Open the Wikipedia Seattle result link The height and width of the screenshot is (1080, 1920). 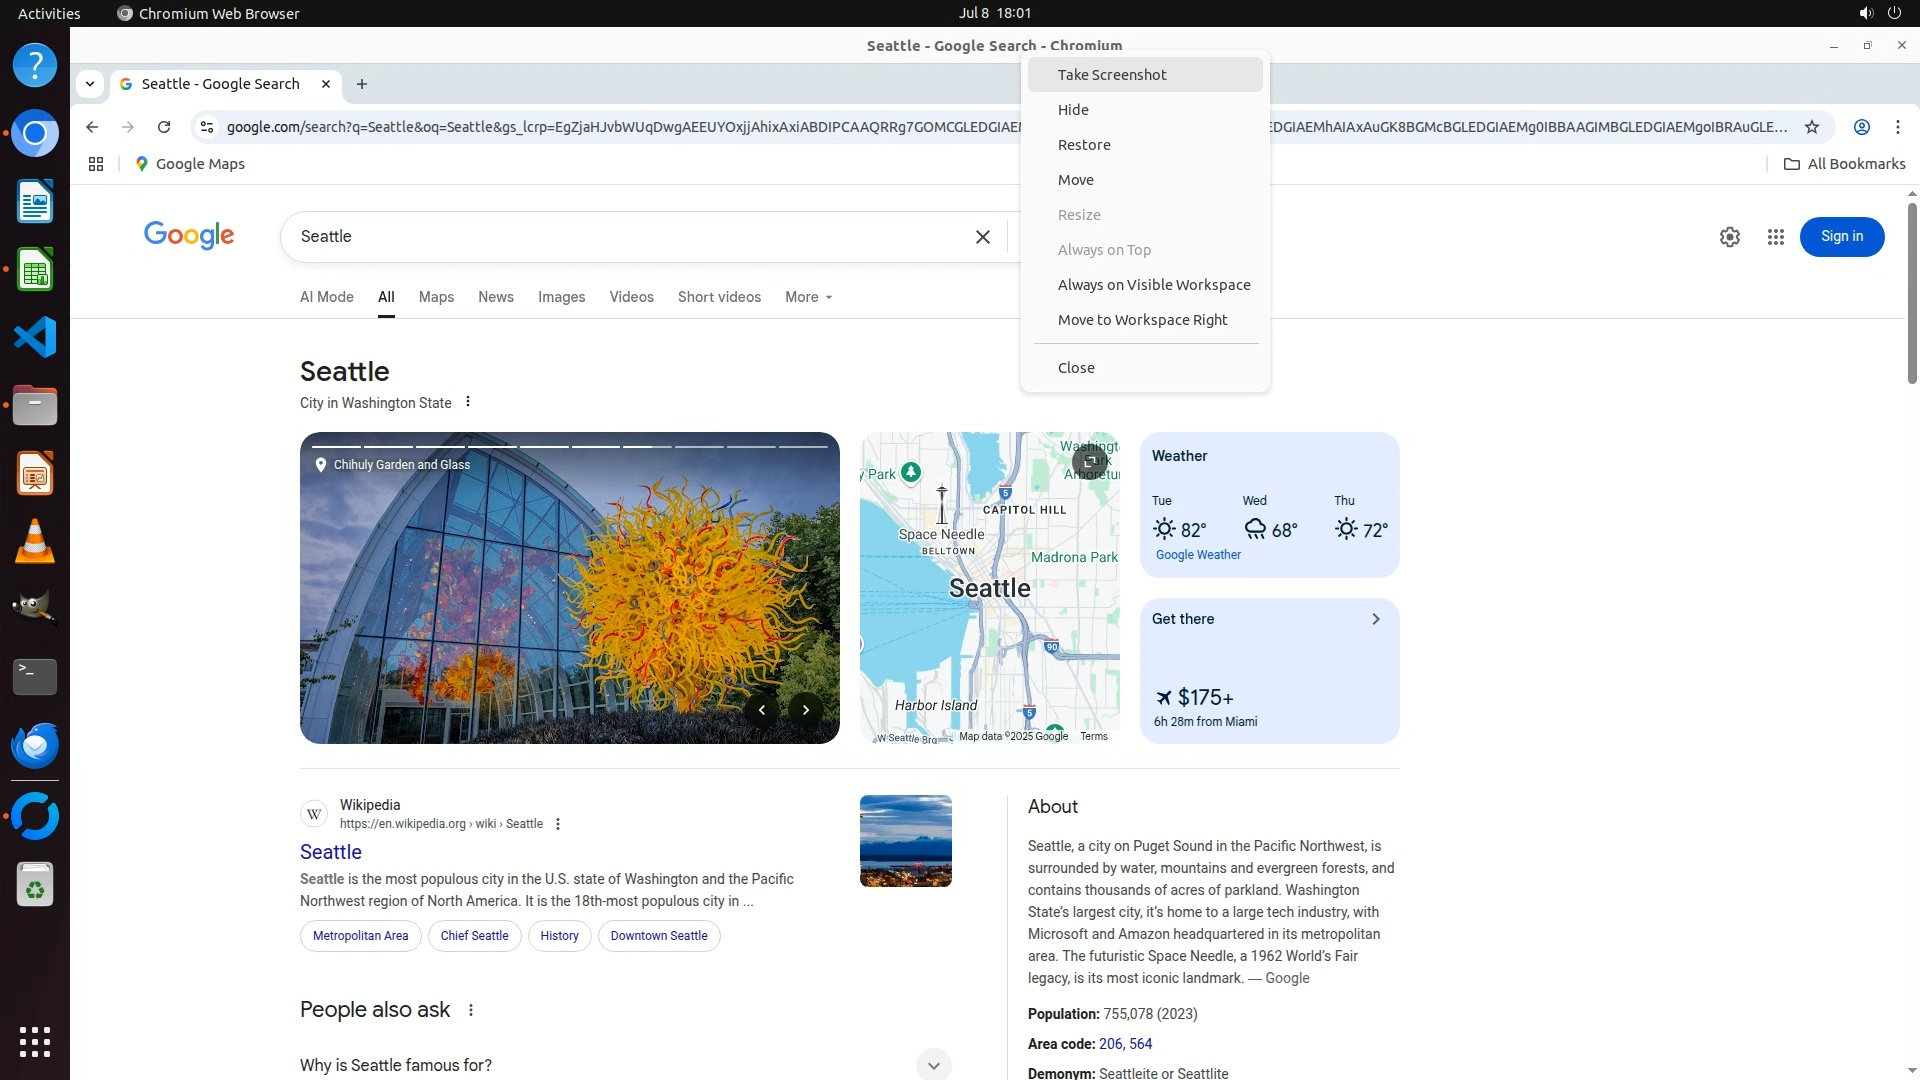tap(331, 852)
